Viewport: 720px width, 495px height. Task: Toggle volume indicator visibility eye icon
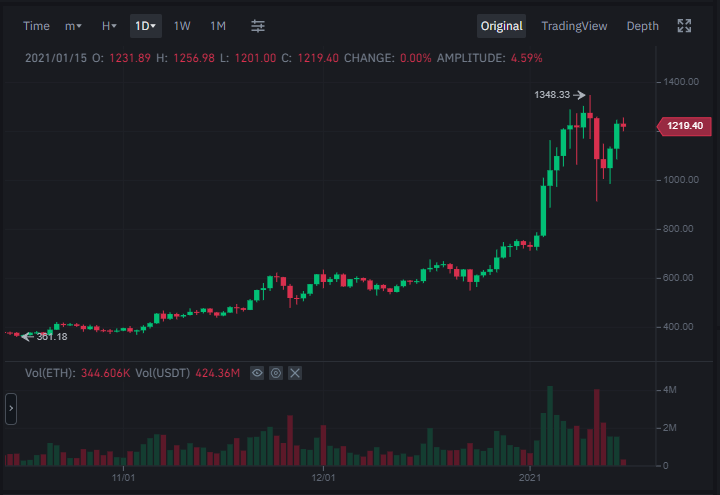257,373
